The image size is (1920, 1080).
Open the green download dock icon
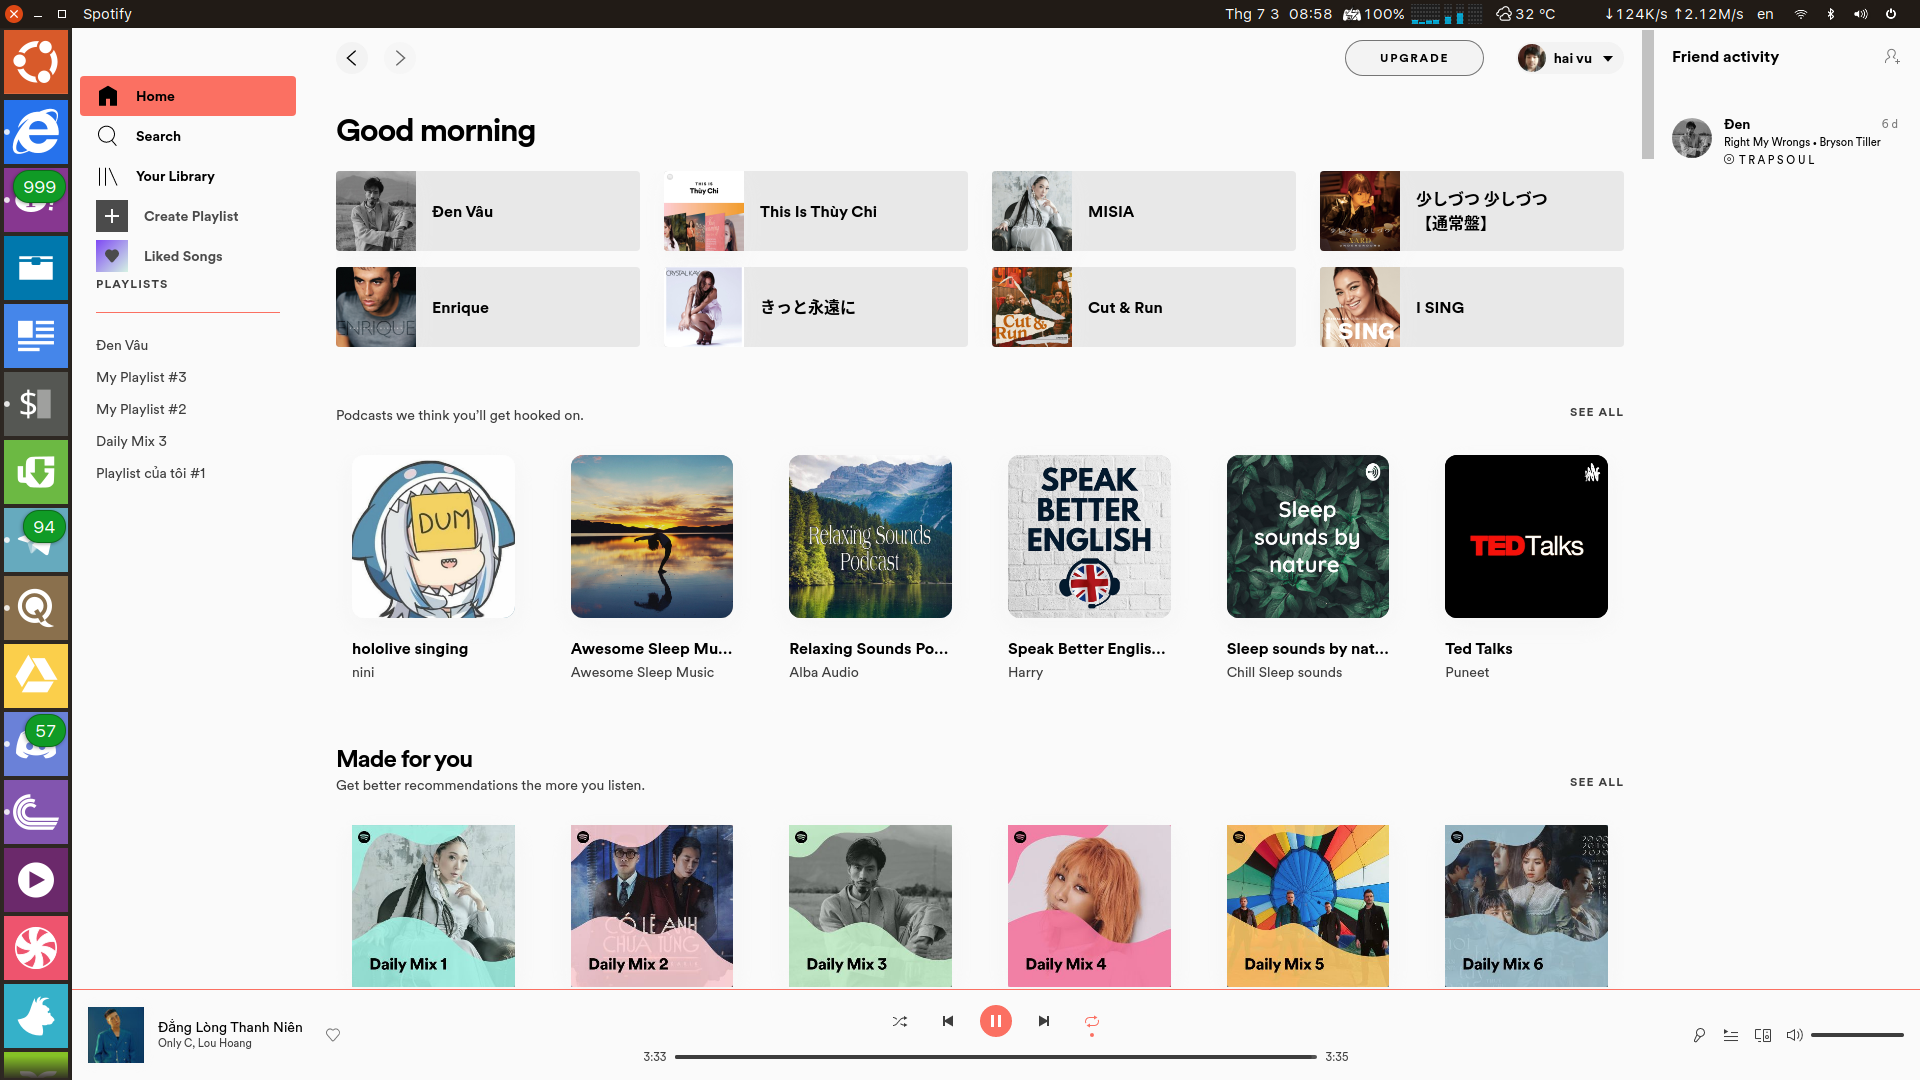36,472
